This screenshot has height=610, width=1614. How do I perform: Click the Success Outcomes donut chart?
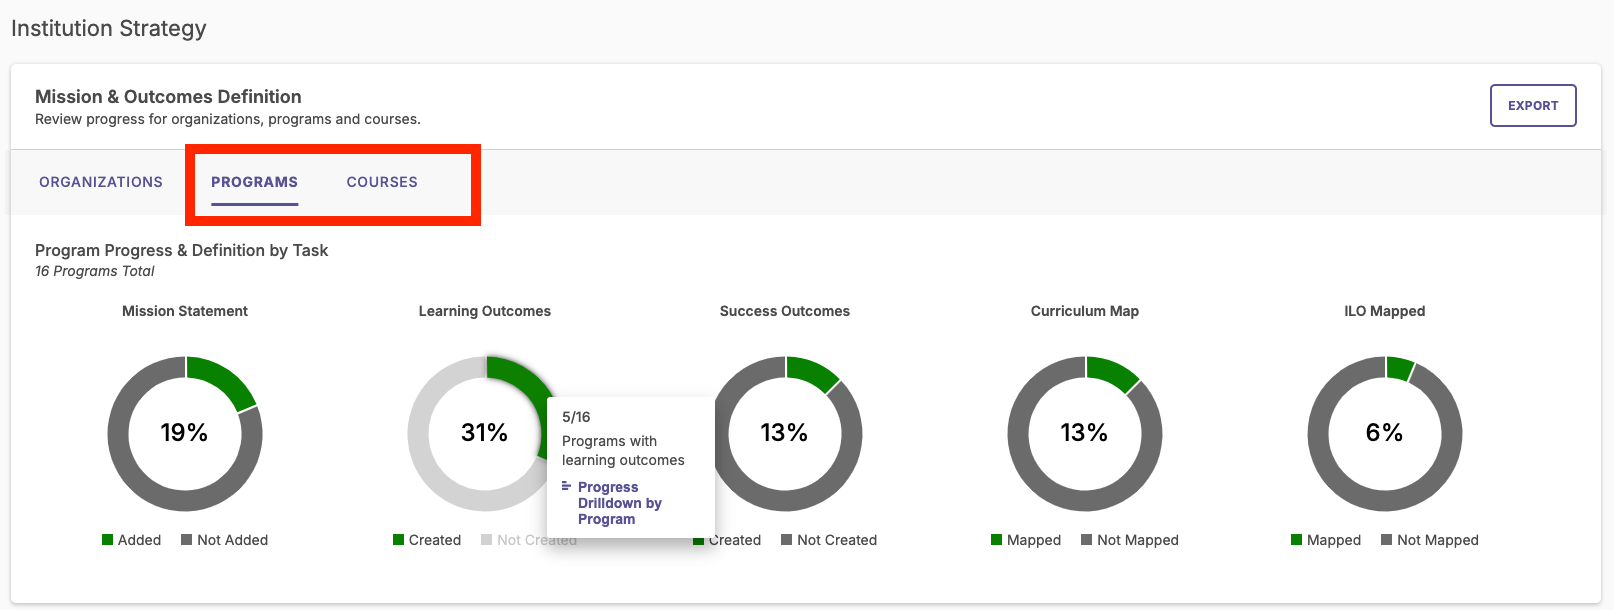coord(785,433)
